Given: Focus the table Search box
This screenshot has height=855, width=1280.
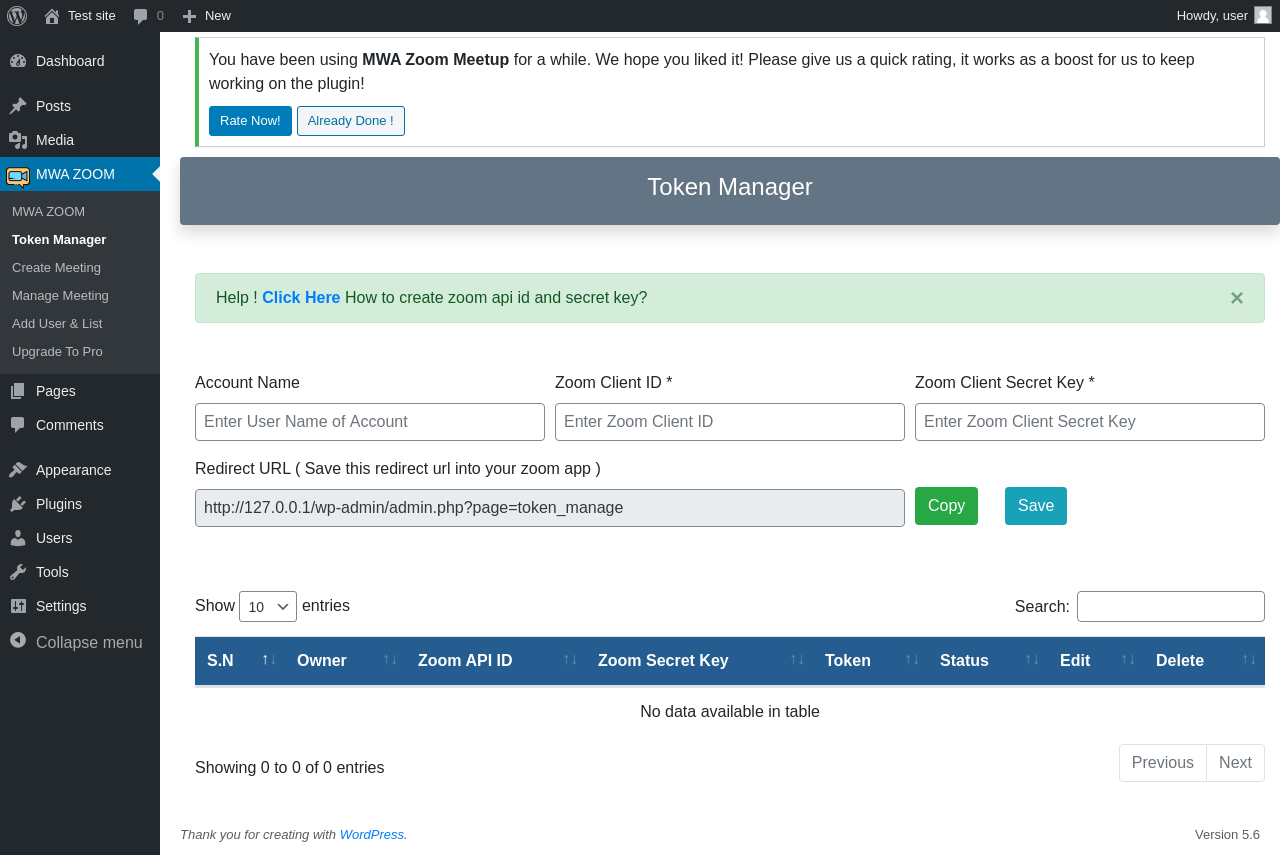Looking at the screenshot, I should 1171,606.
